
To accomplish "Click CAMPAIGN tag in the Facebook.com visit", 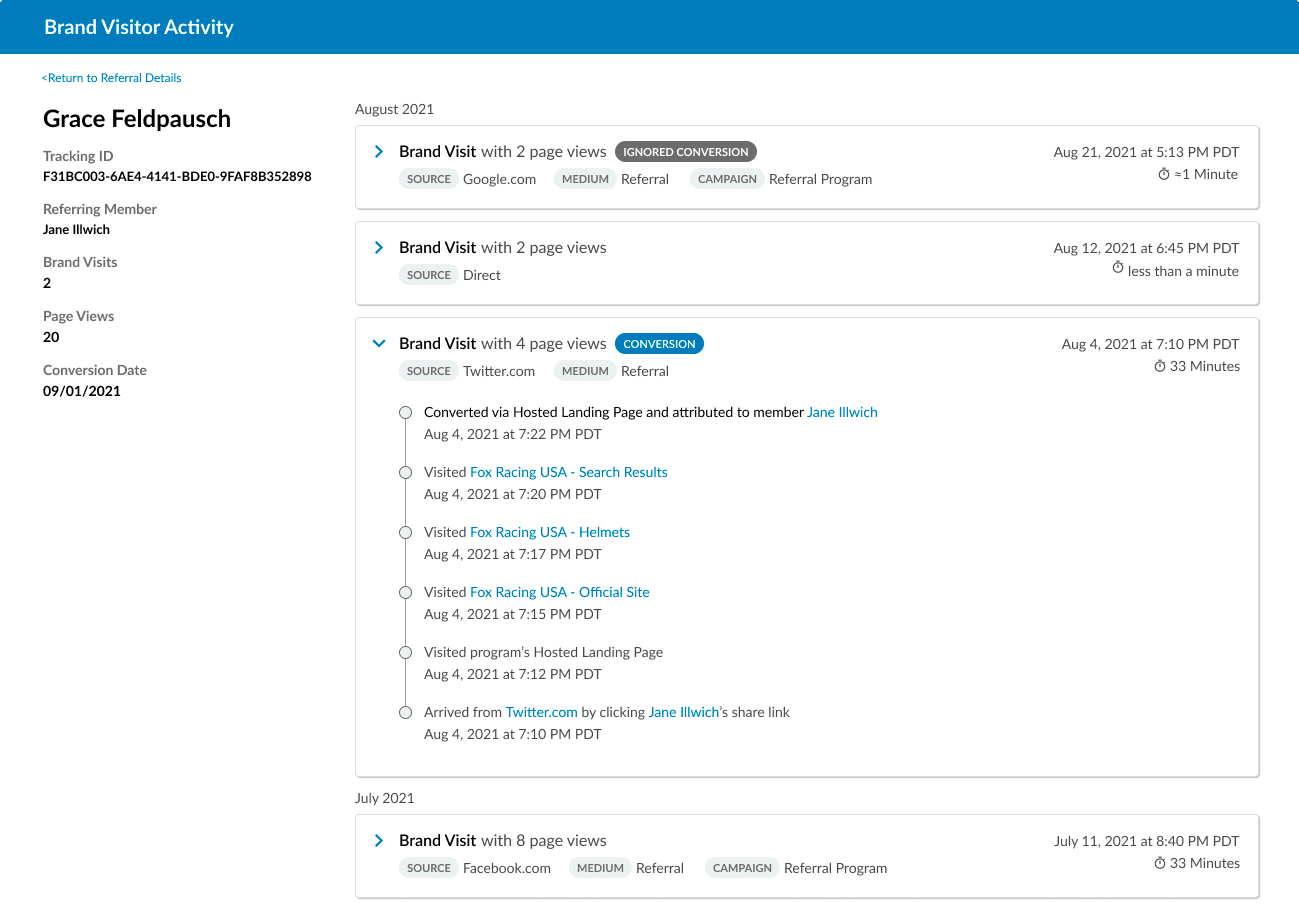I will coord(742,868).
